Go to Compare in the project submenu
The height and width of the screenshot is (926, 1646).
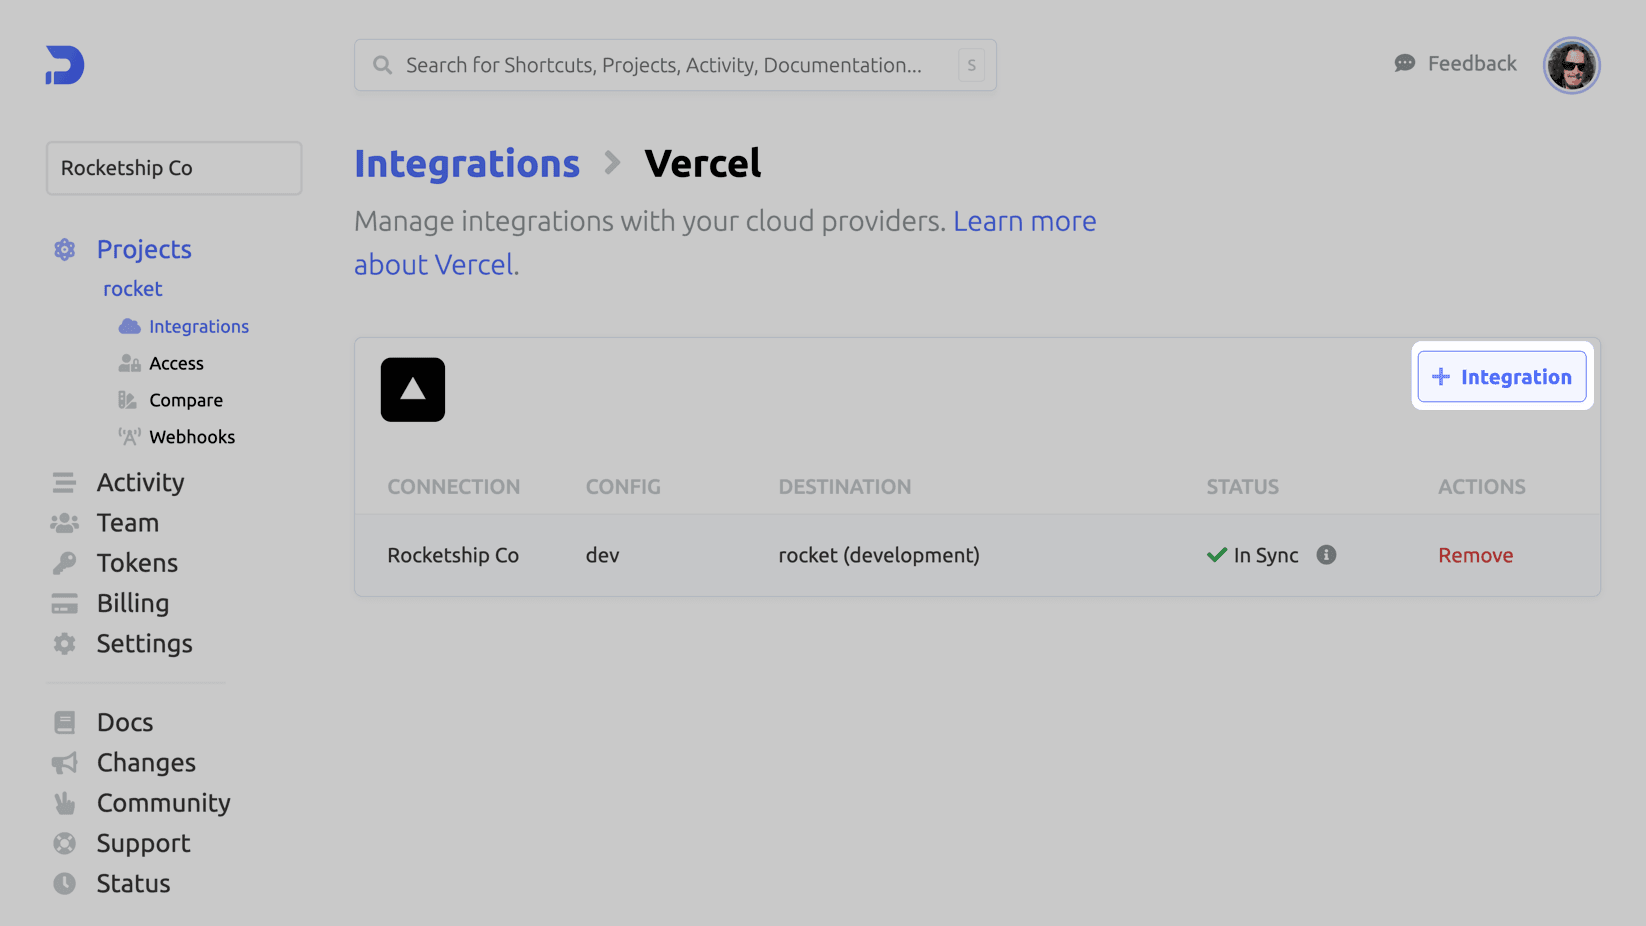[186, 400]
